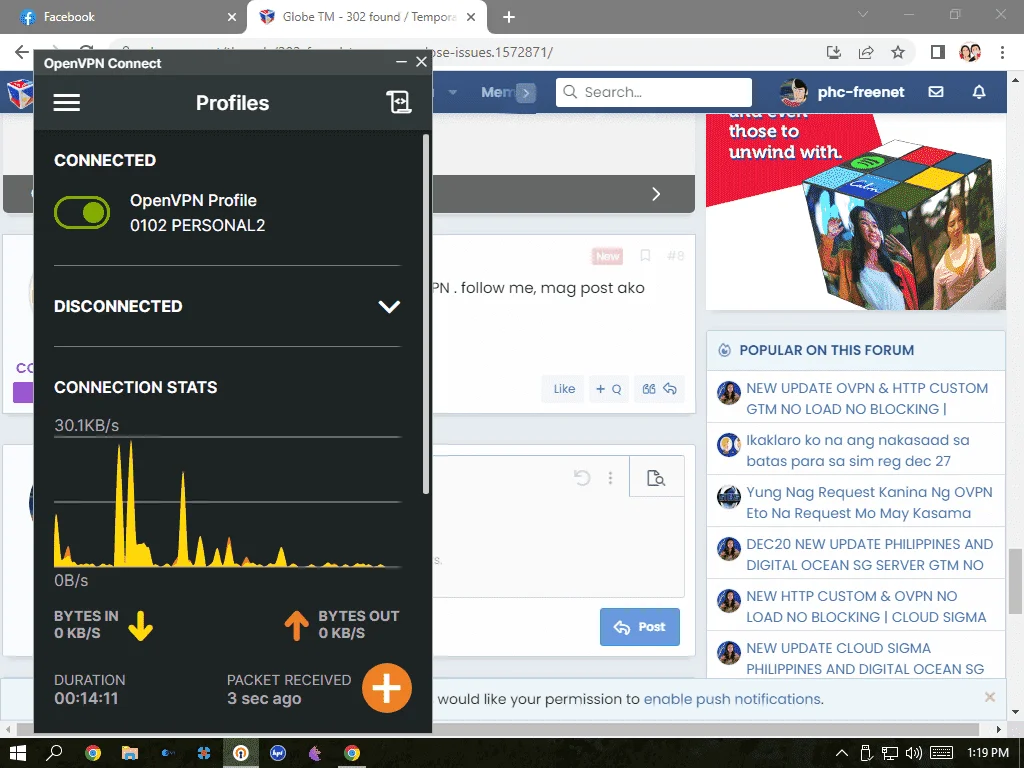
Task: Open the OpenVPN Connect hamburger menu
Action: (67, 103)
